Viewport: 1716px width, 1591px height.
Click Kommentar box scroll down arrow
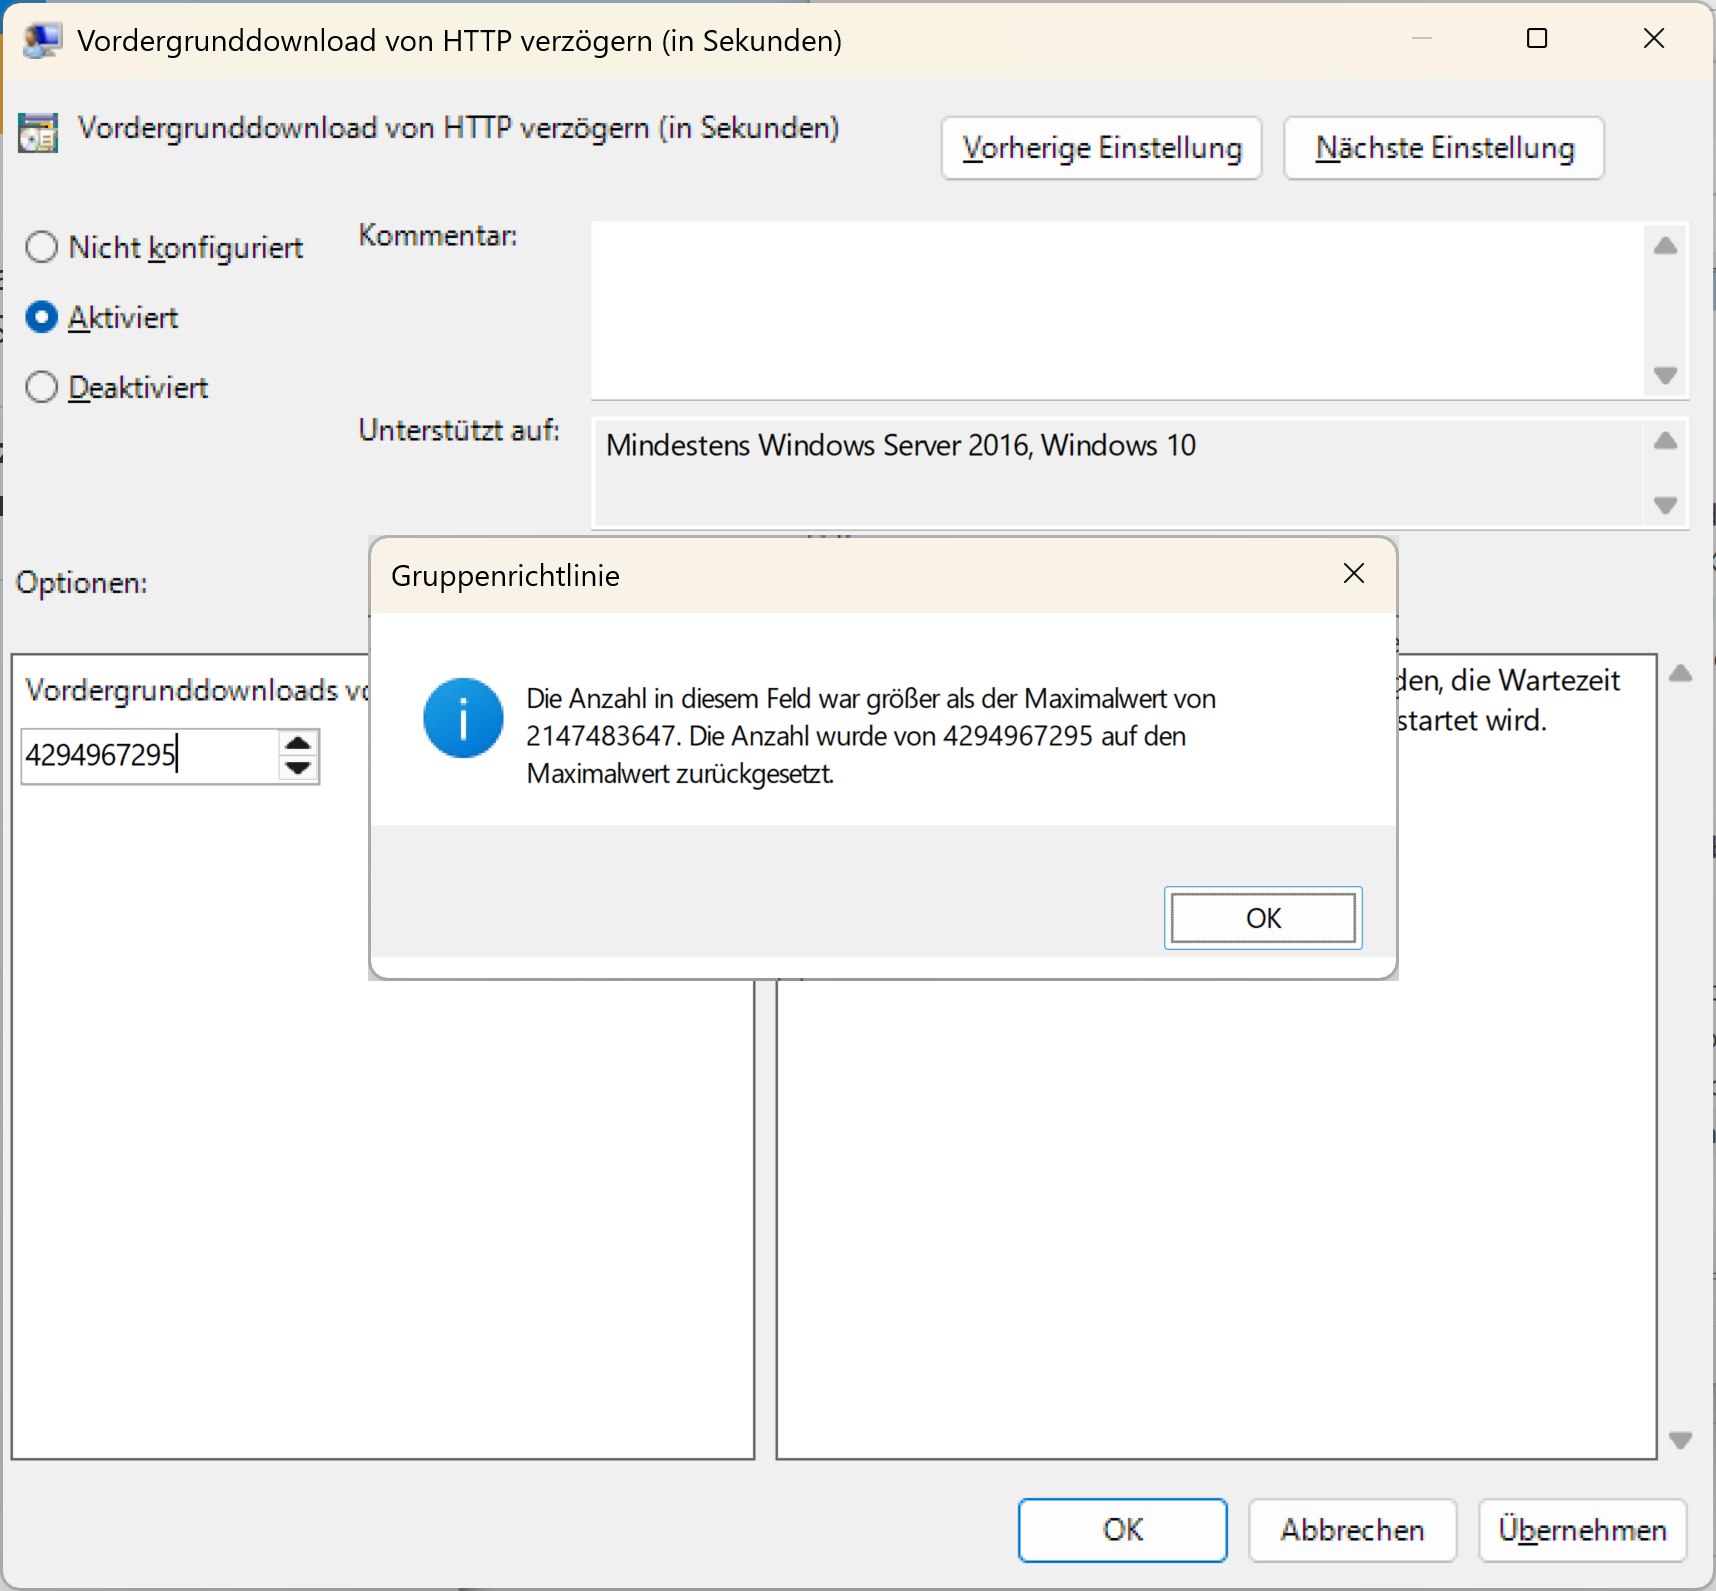(1665, 375)
